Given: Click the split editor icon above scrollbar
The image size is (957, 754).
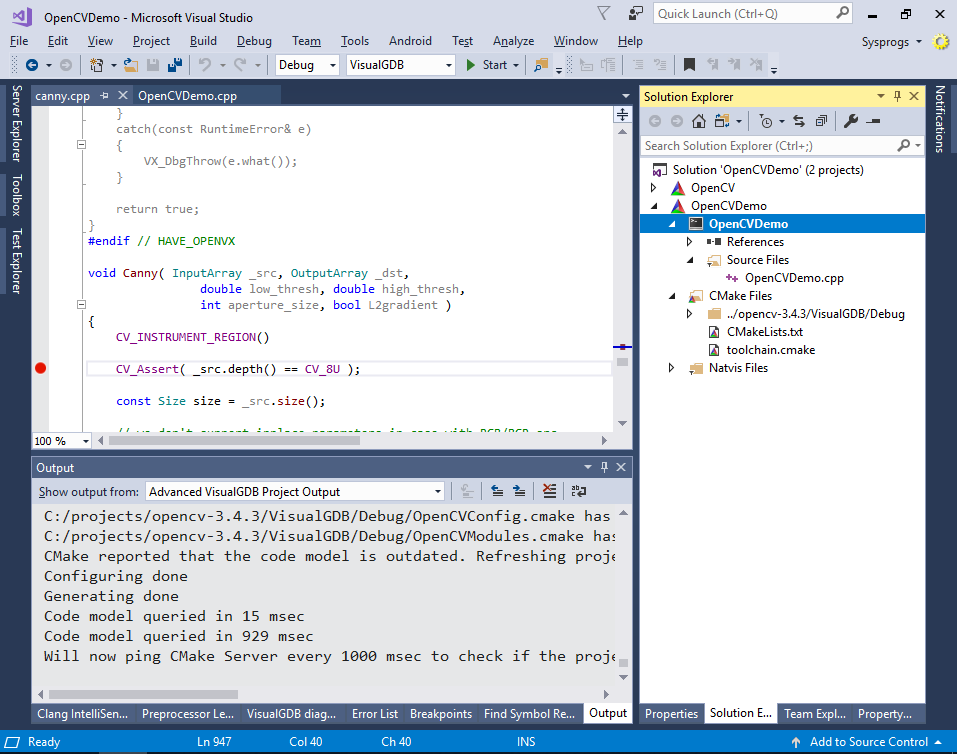Looking at the screenshot, I should [x=622, y=114].
